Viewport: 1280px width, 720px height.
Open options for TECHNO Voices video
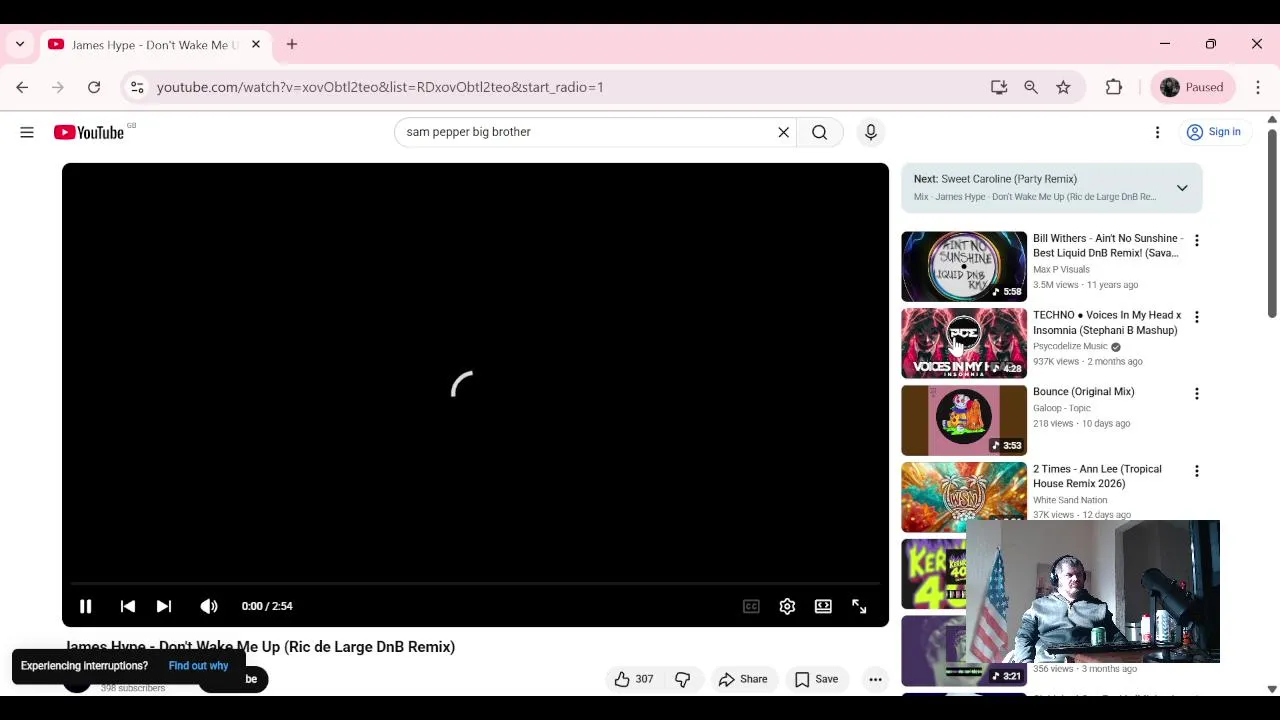point(1196,317)
